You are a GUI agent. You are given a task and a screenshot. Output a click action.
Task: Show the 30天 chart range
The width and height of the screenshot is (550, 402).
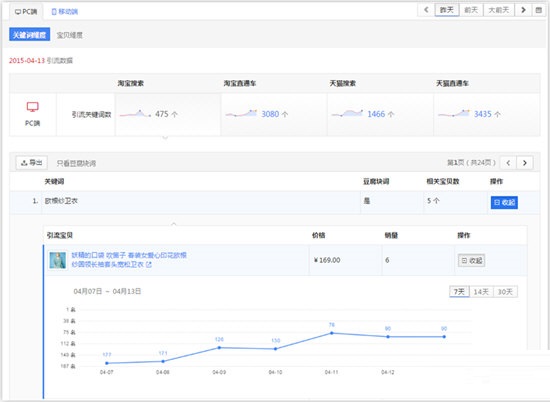click(505, 292)
